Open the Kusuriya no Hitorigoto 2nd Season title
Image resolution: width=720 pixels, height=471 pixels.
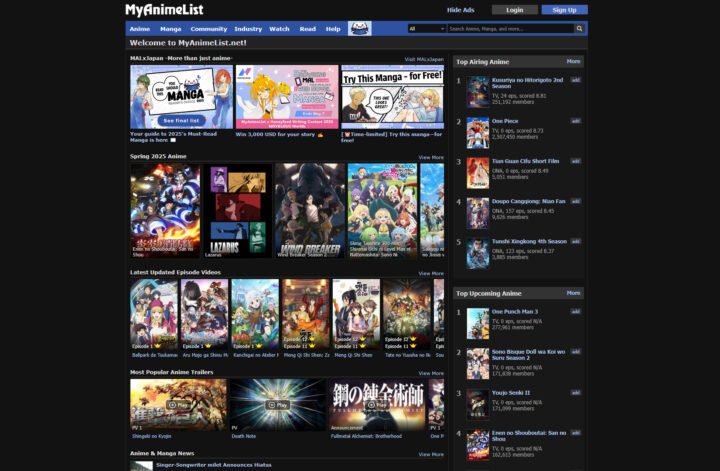527,83
